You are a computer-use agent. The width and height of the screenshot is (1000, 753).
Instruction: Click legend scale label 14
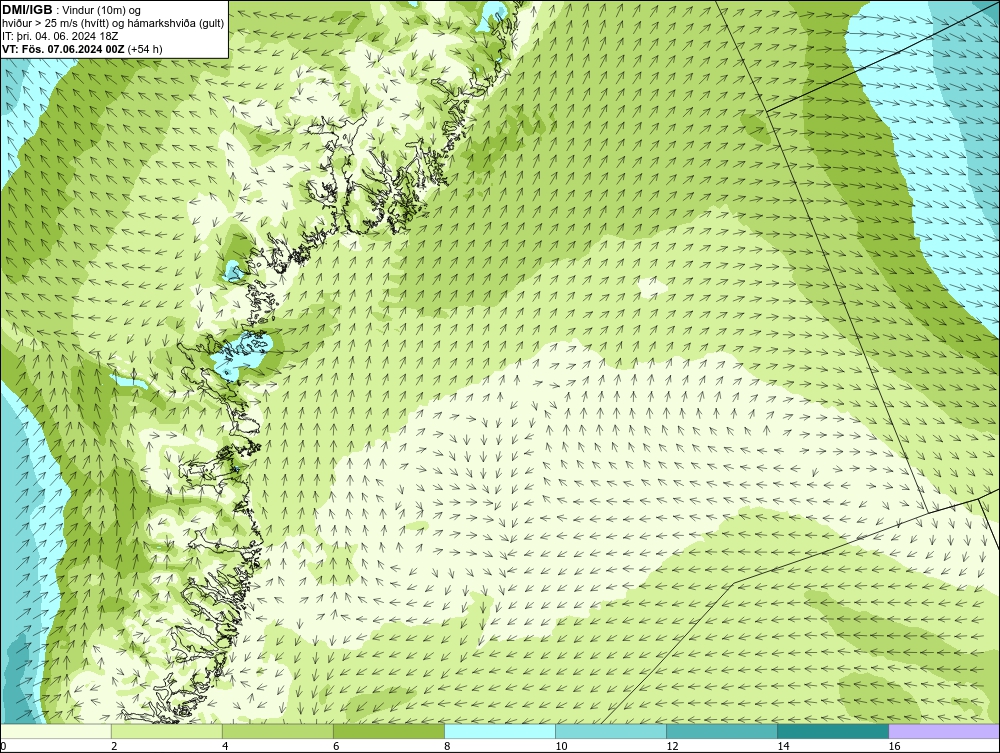(783, 746)
